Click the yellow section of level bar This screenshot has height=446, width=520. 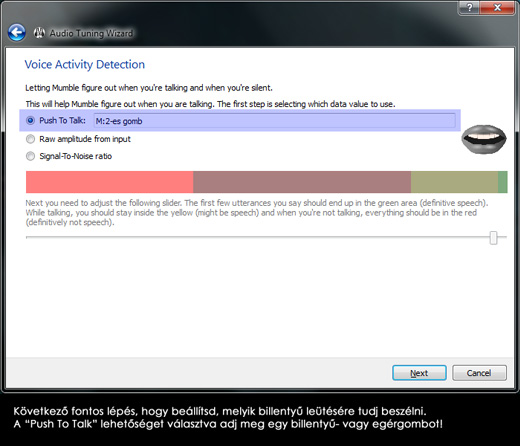point(455,182)
